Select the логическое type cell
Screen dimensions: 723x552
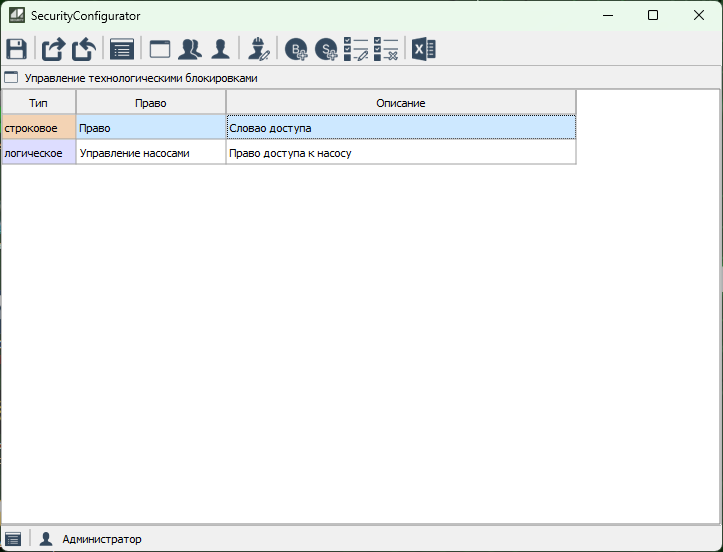pos(38,153)
